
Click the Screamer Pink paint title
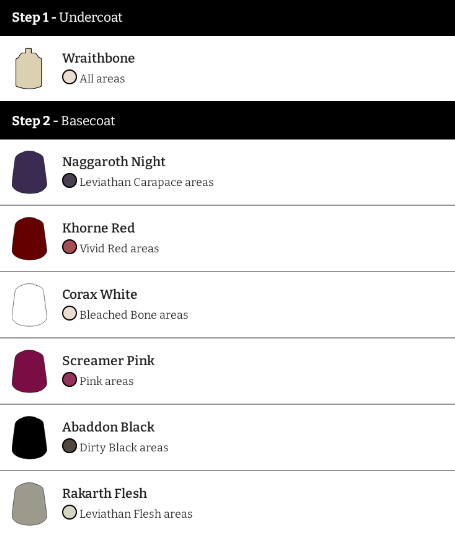(108, 360)
